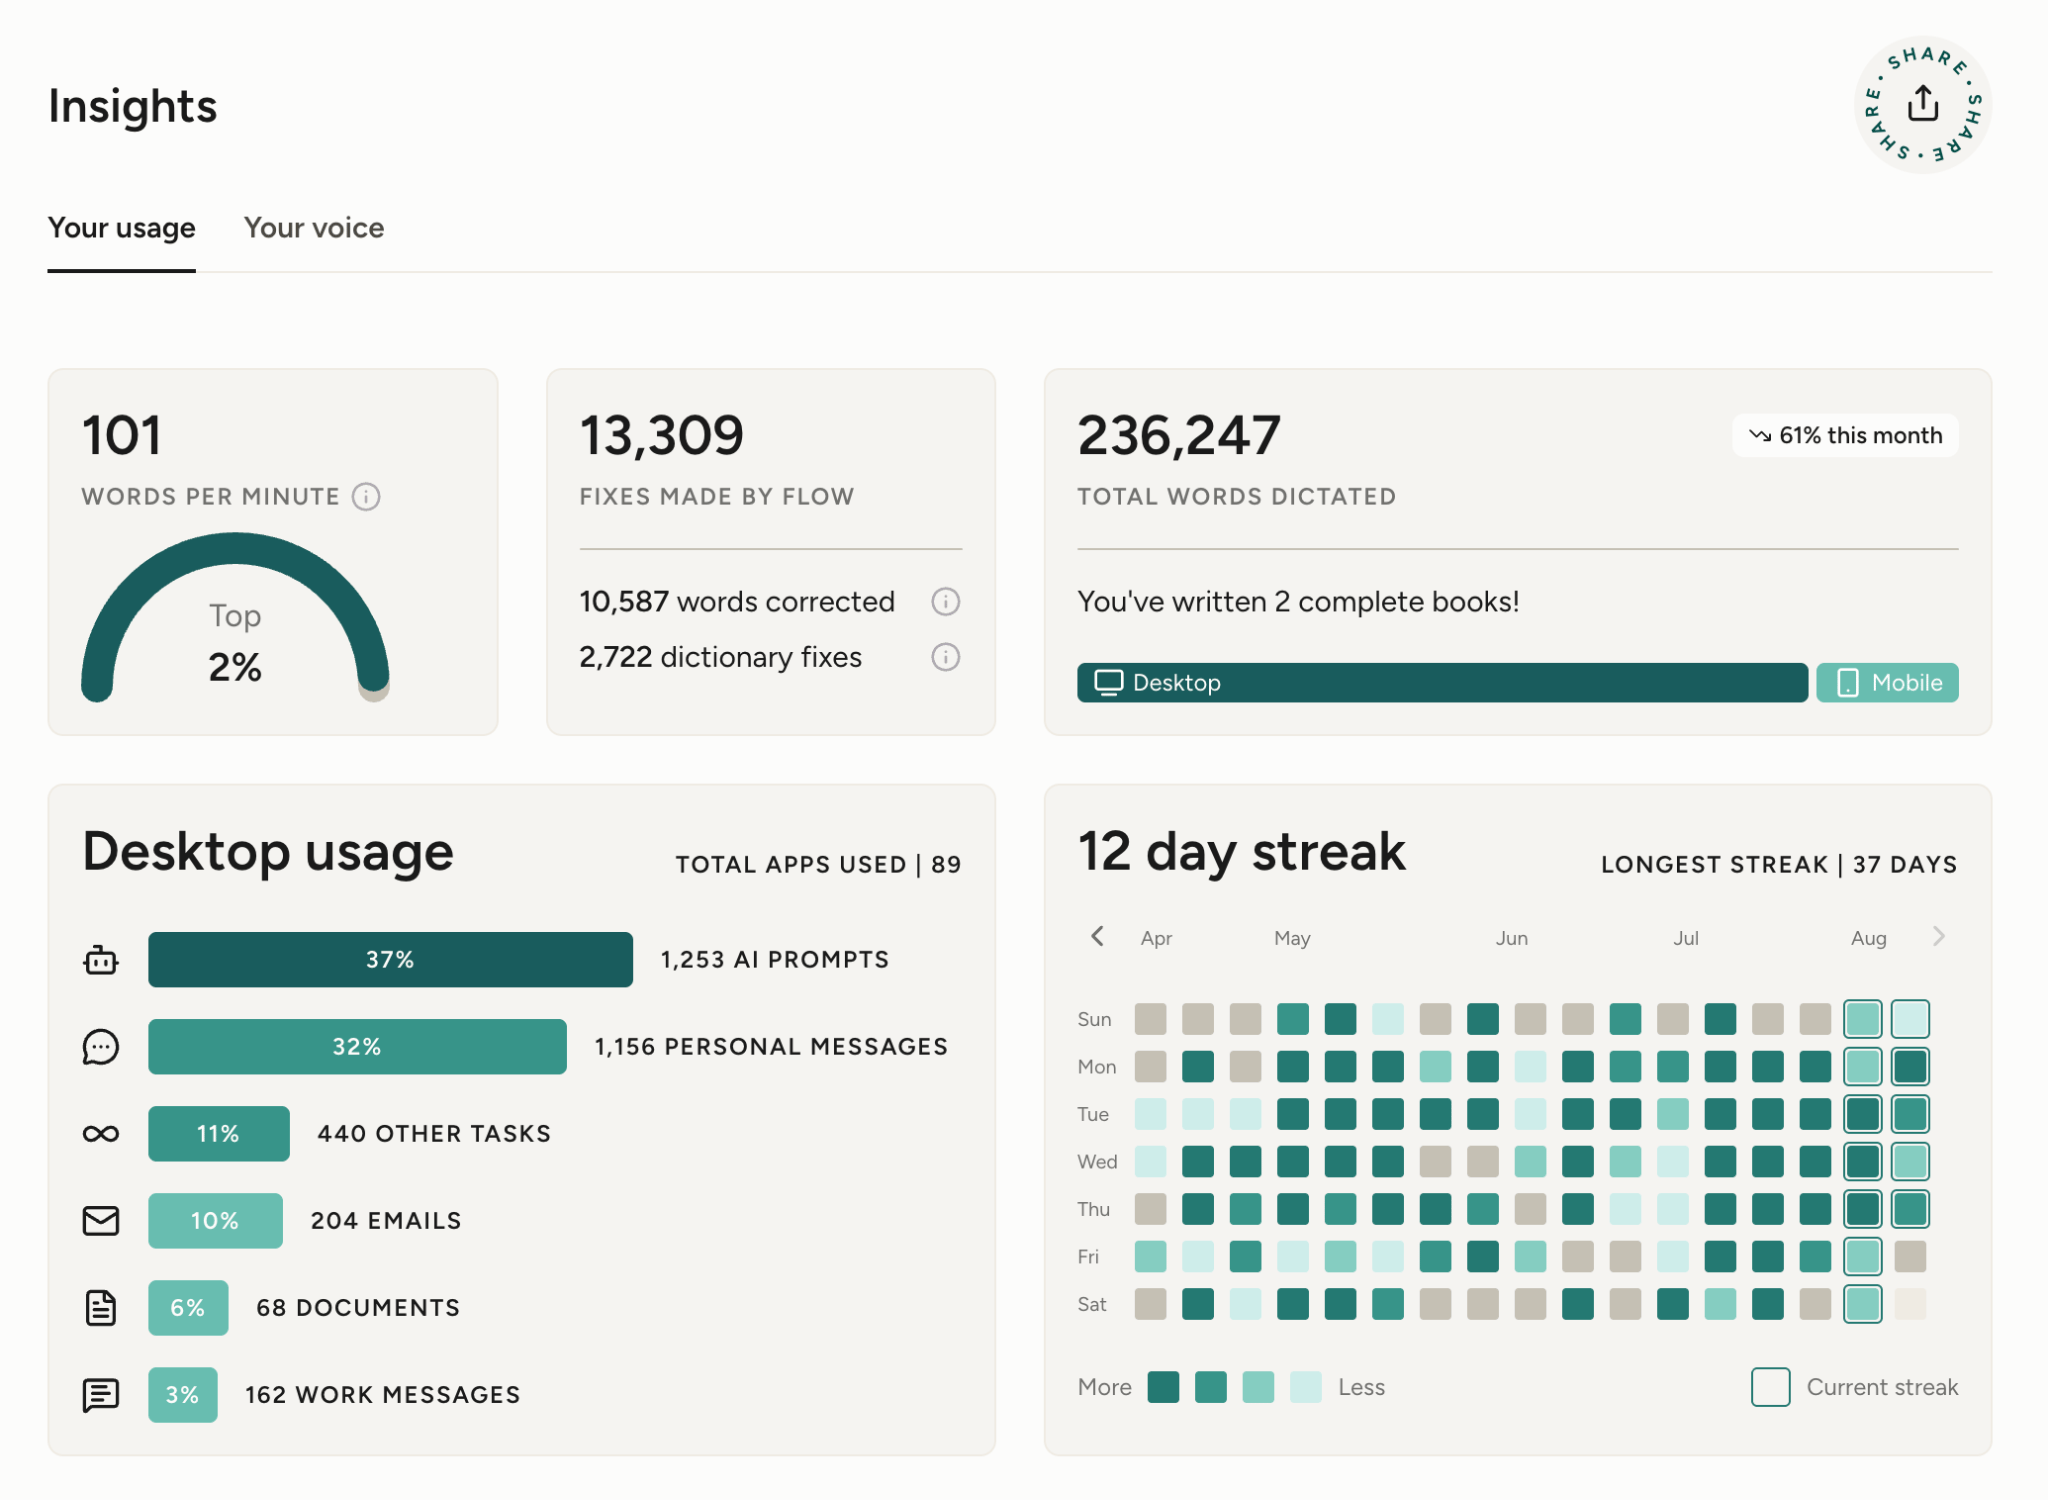This screenshot has width=2048, height=1500.
Task: Click info icon for dictionary fixes
Action: tap(945, 657)
